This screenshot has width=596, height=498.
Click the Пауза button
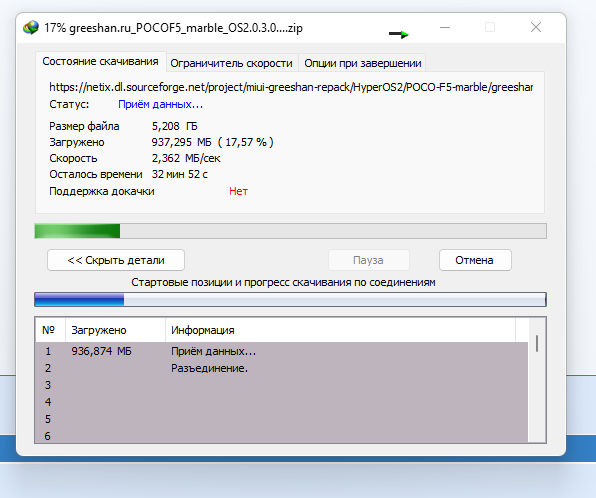tap(368, 260)
